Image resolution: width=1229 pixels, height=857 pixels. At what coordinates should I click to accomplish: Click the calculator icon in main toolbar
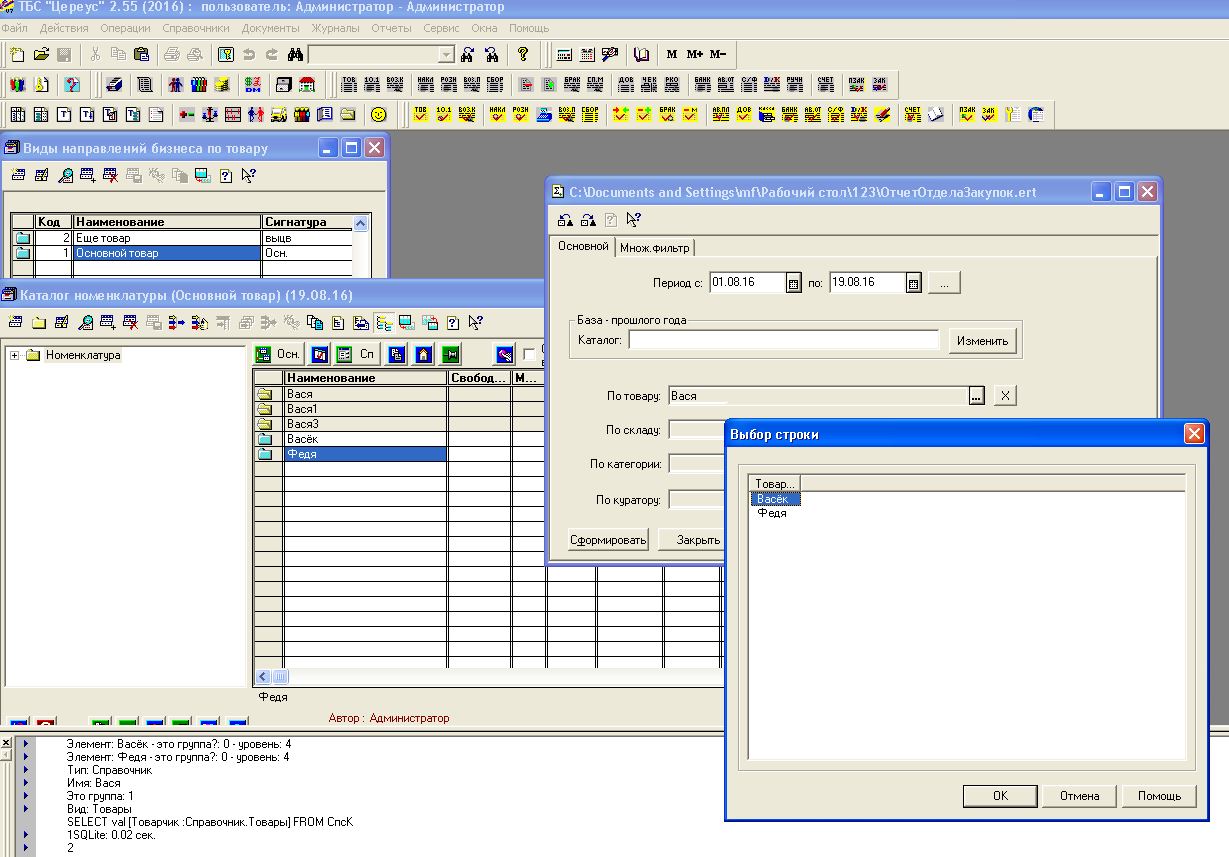coord(565,54)
